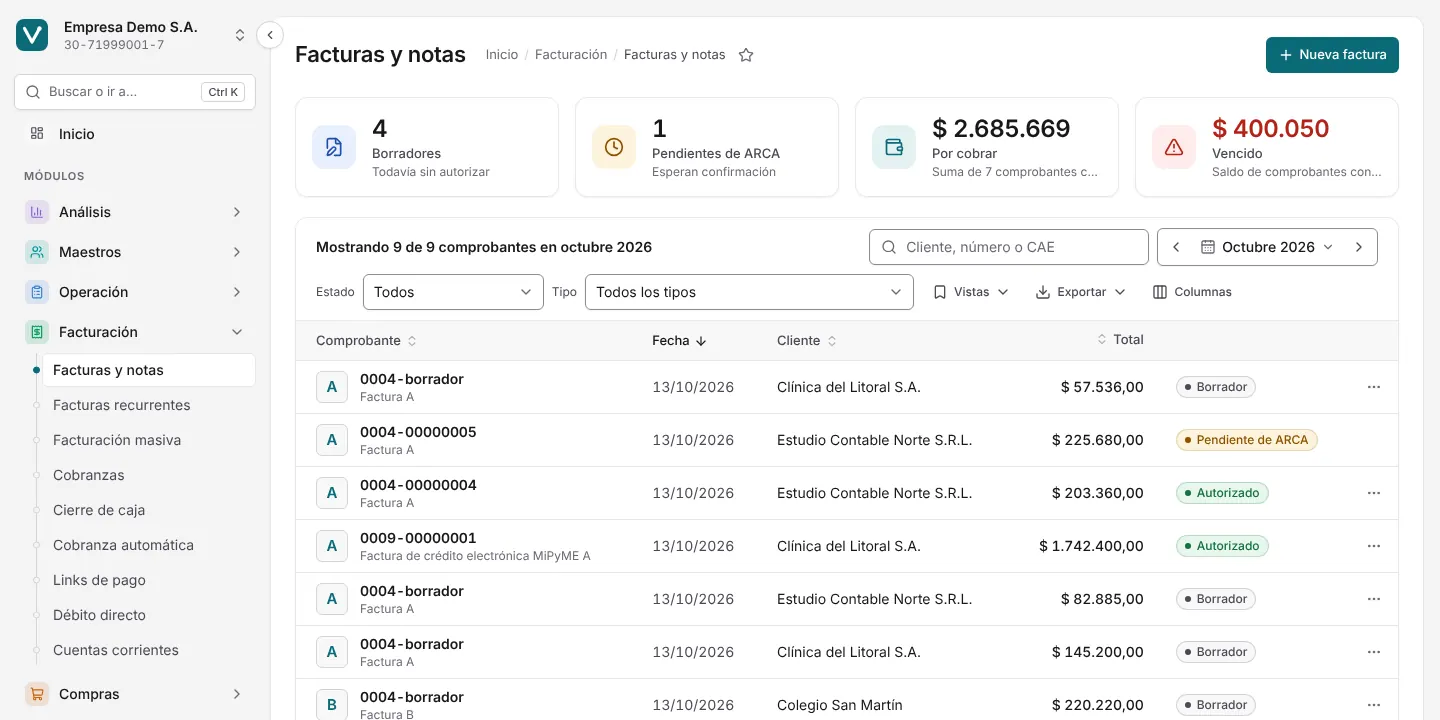Open row actions for $ 57.536,00 invoice
This screenshot has width=1440, height=720.
(1374, 387)
